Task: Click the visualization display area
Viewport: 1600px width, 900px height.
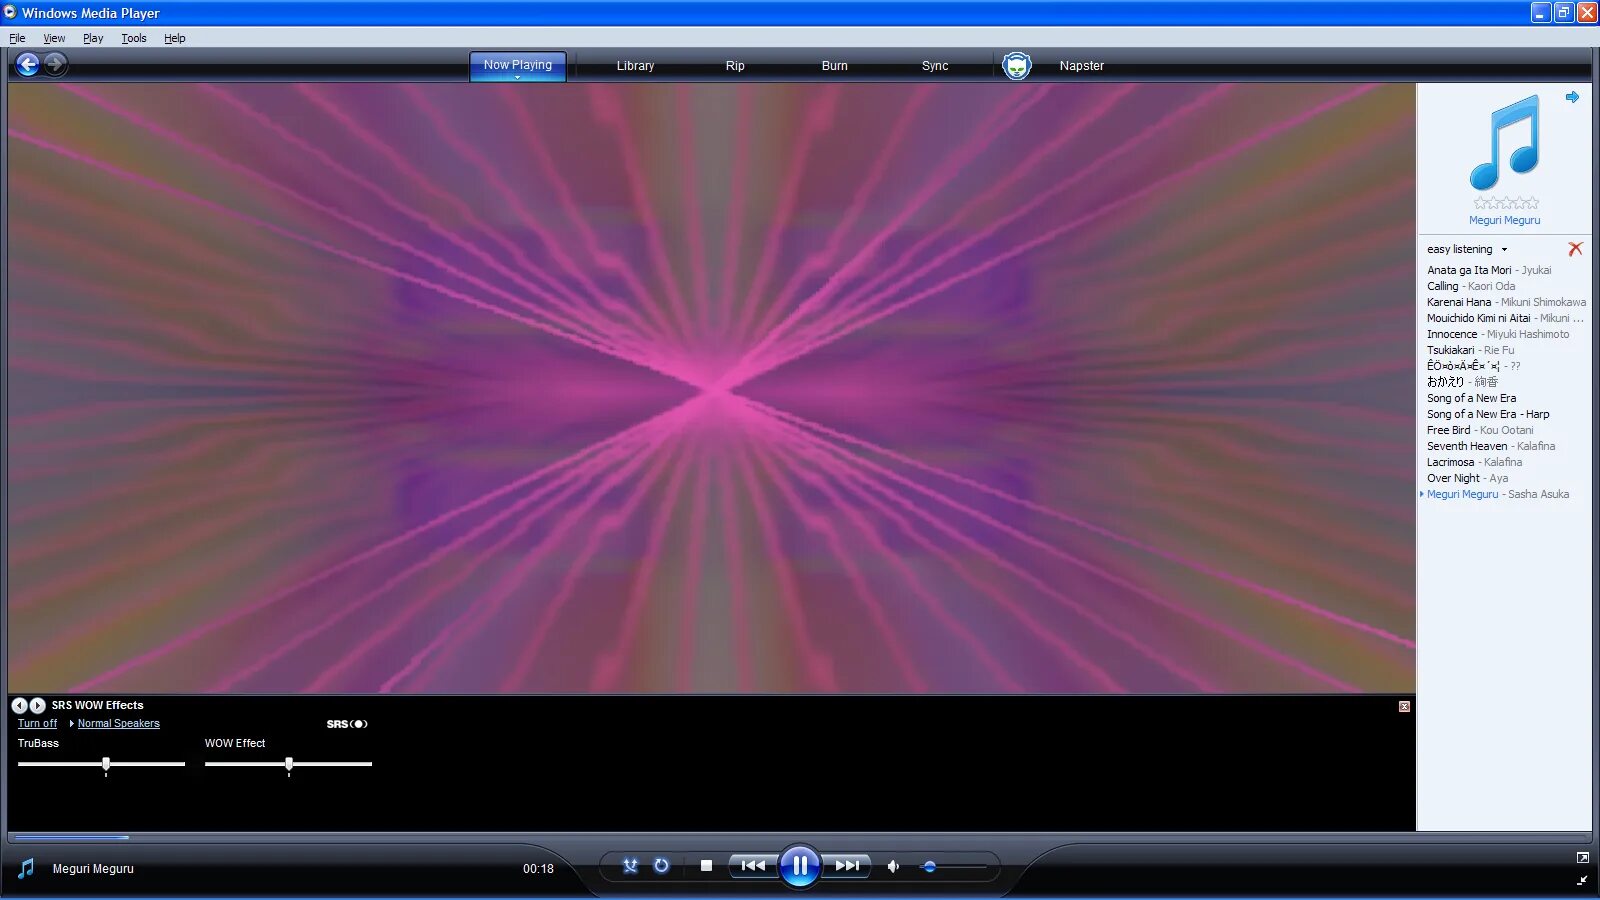Action: tap(712, 388)
